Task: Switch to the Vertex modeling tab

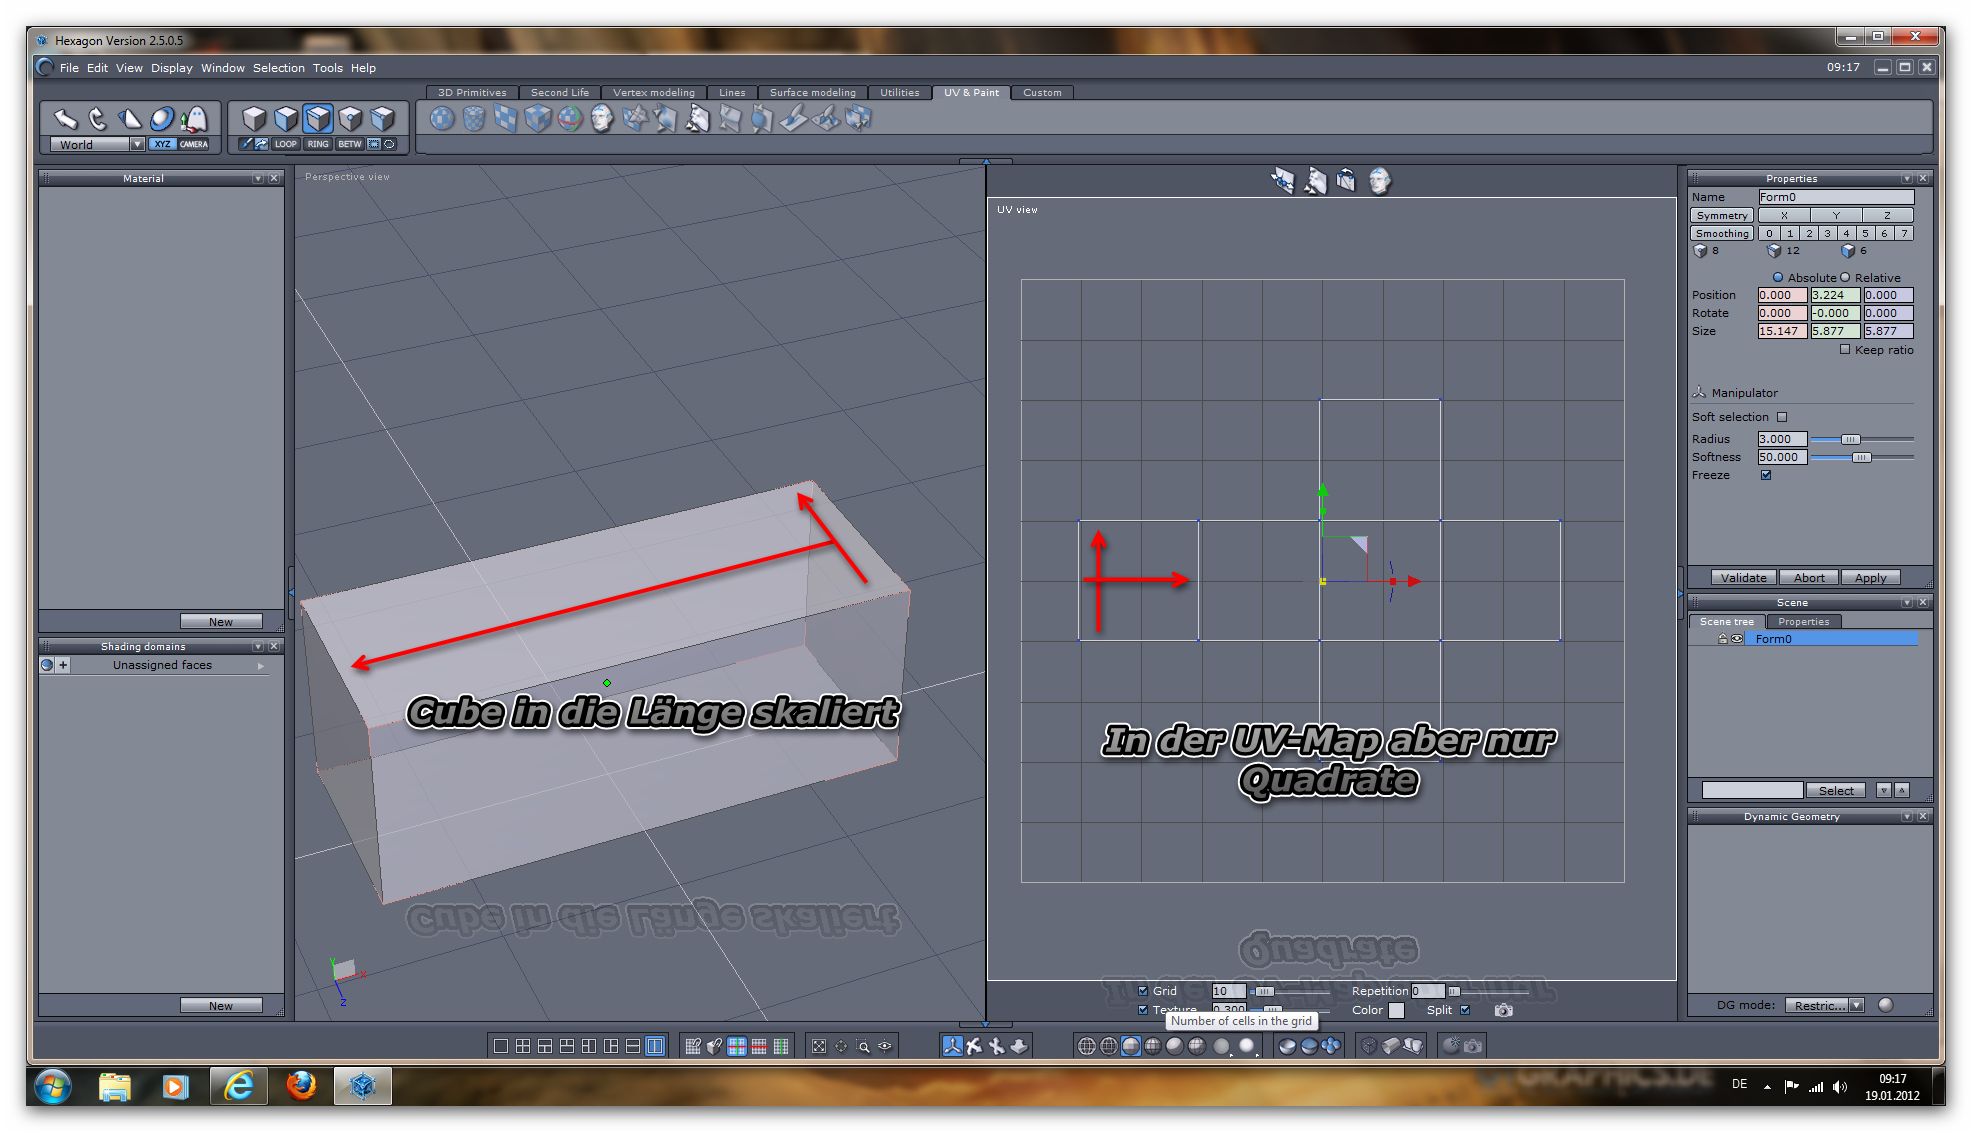Action: (653, 92)
